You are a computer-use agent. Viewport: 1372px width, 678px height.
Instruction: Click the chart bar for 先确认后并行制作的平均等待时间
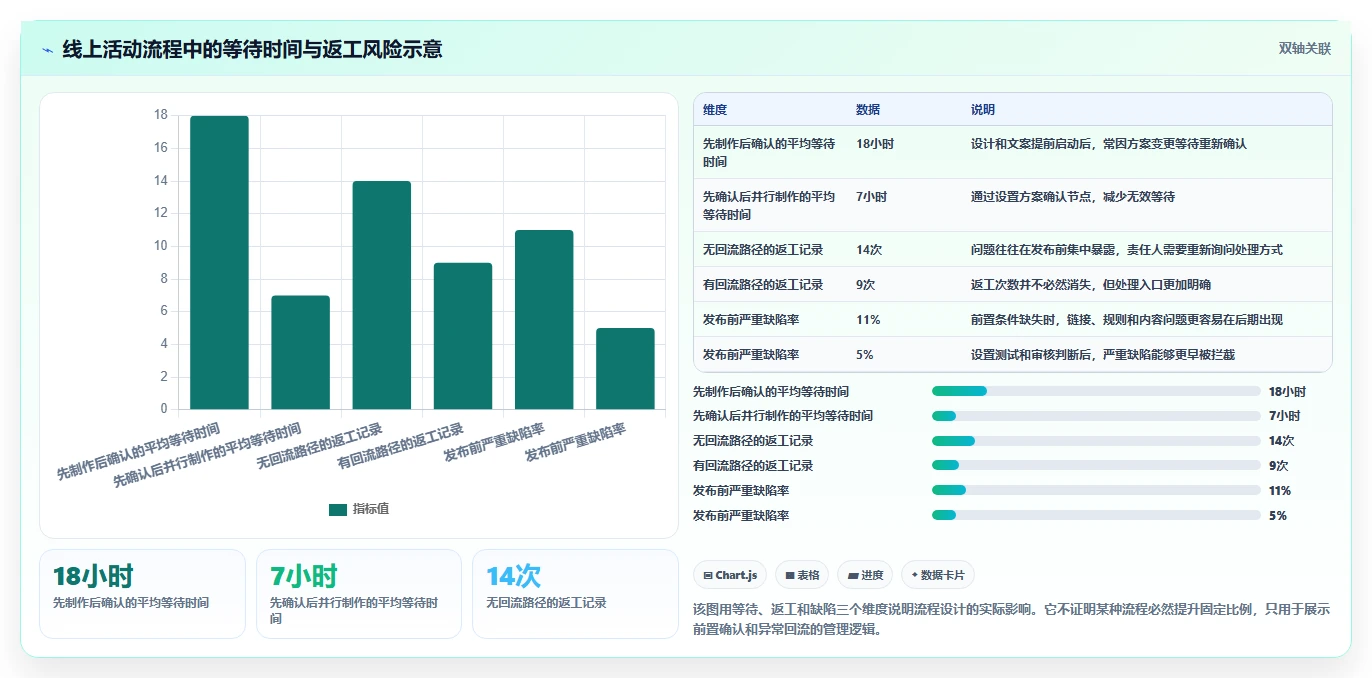point(300,352)
